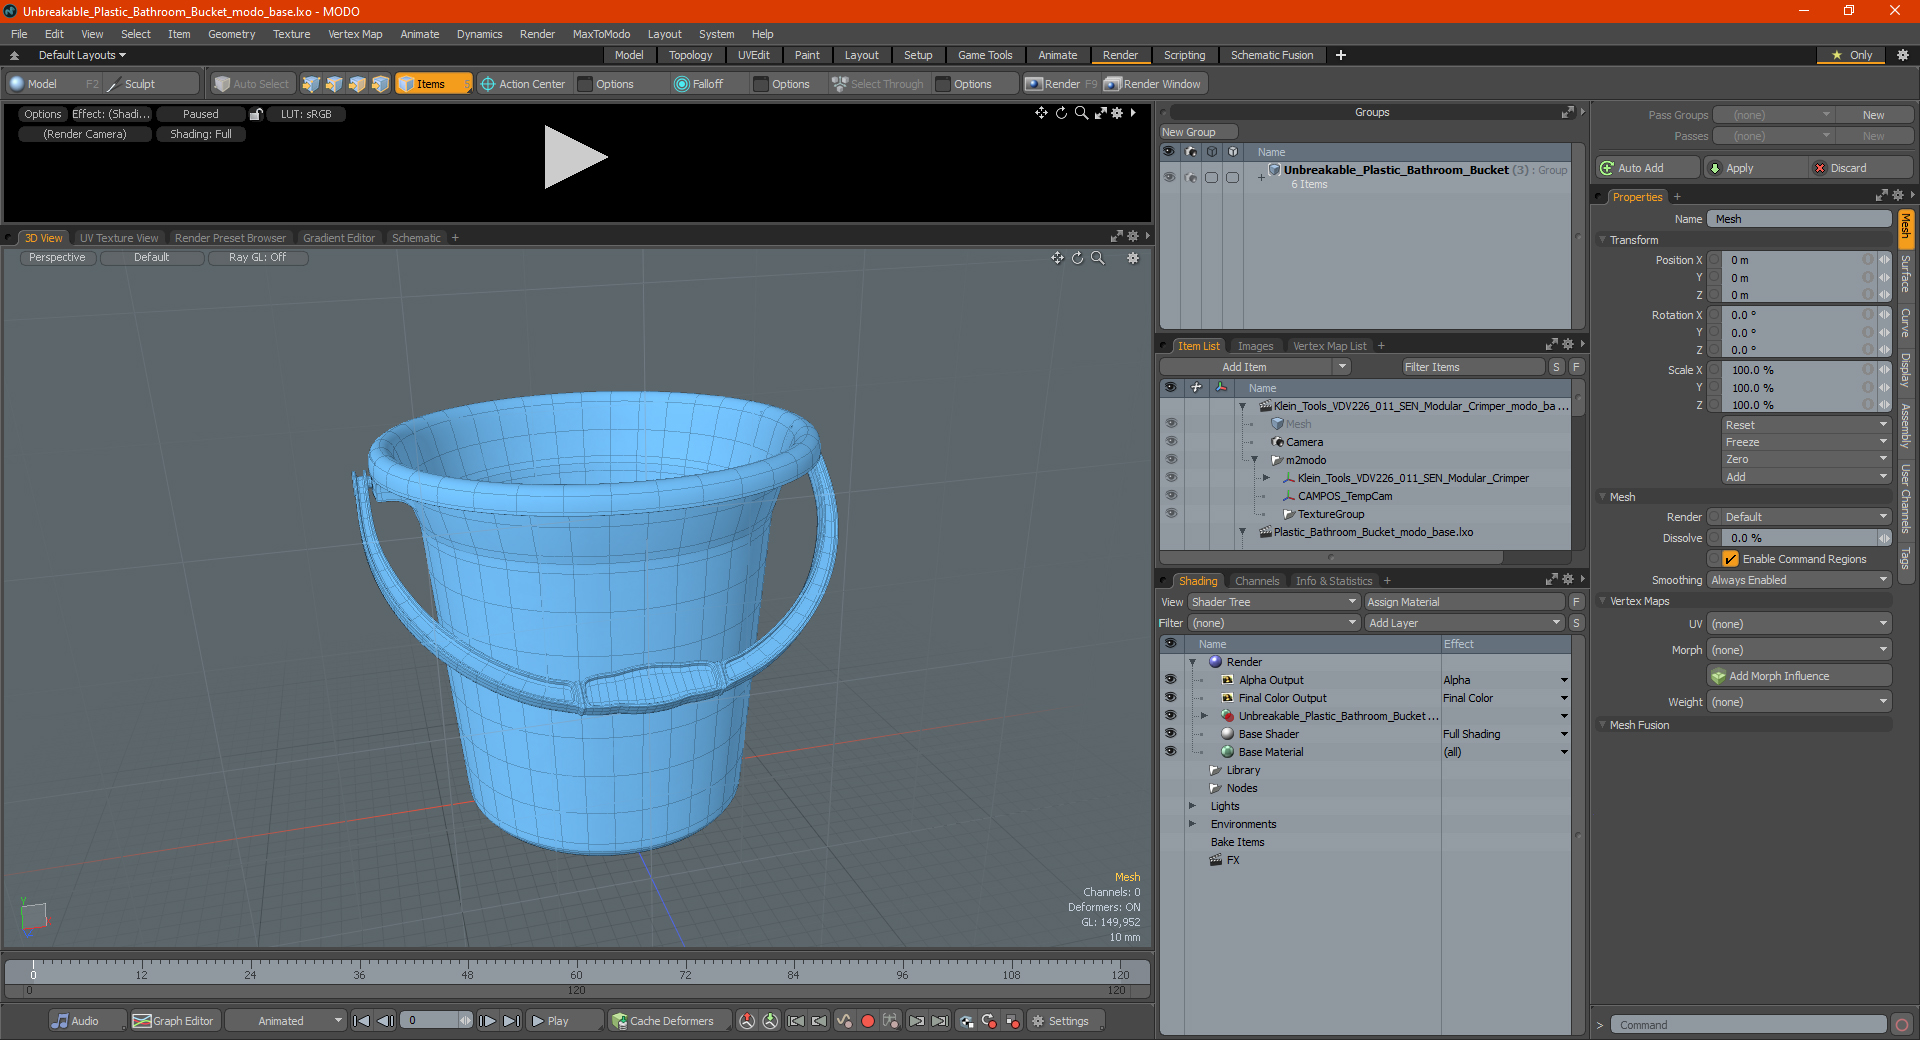1920x1040 pixels.
Task: Open timeline Settings gear
Action: pos(1067,1021)
